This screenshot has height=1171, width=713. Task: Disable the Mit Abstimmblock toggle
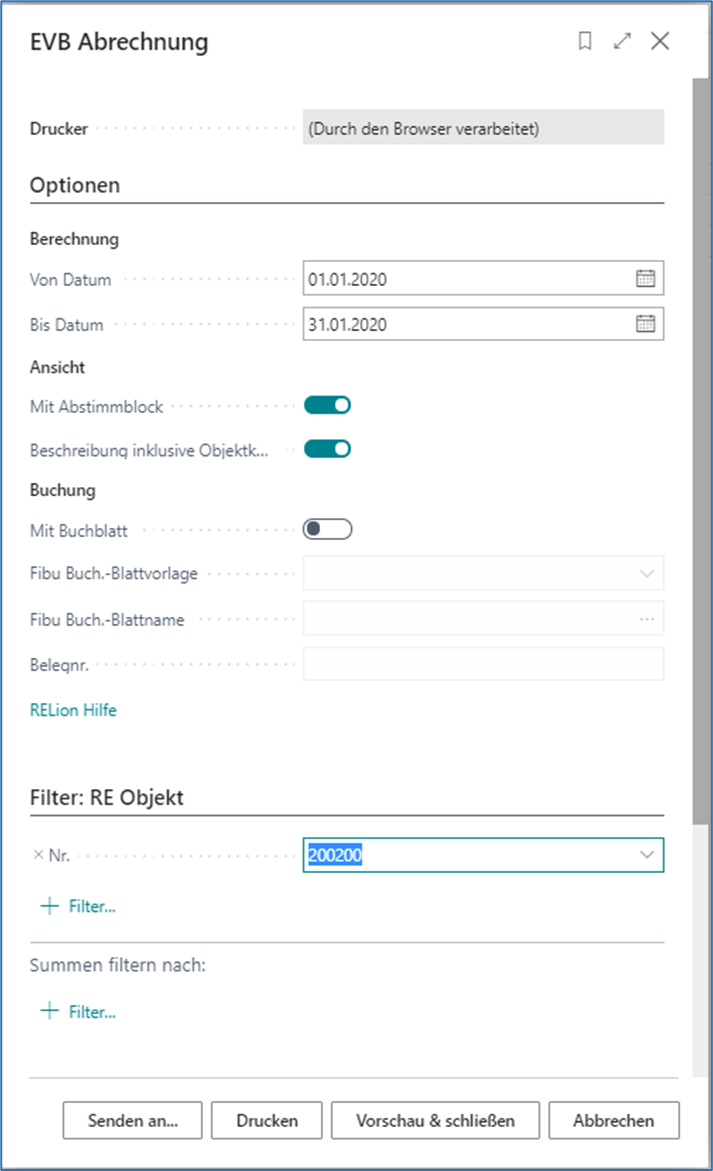tap(327, 405)
